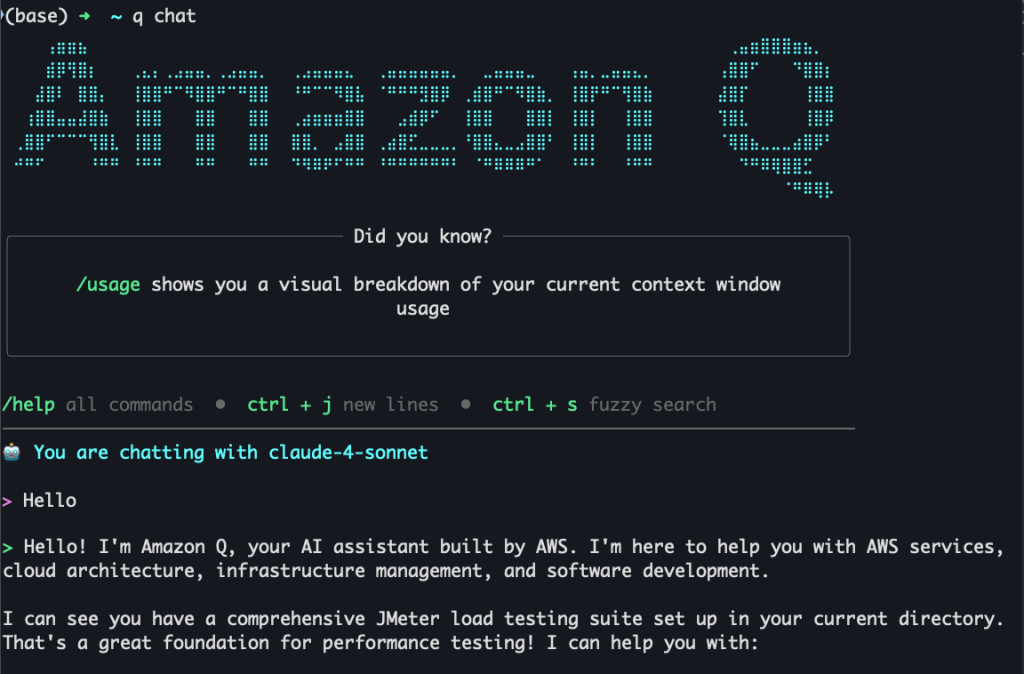The image size is (1024, 674).
Task: Click the user's Hello message
Action: [x=50, y=501]
